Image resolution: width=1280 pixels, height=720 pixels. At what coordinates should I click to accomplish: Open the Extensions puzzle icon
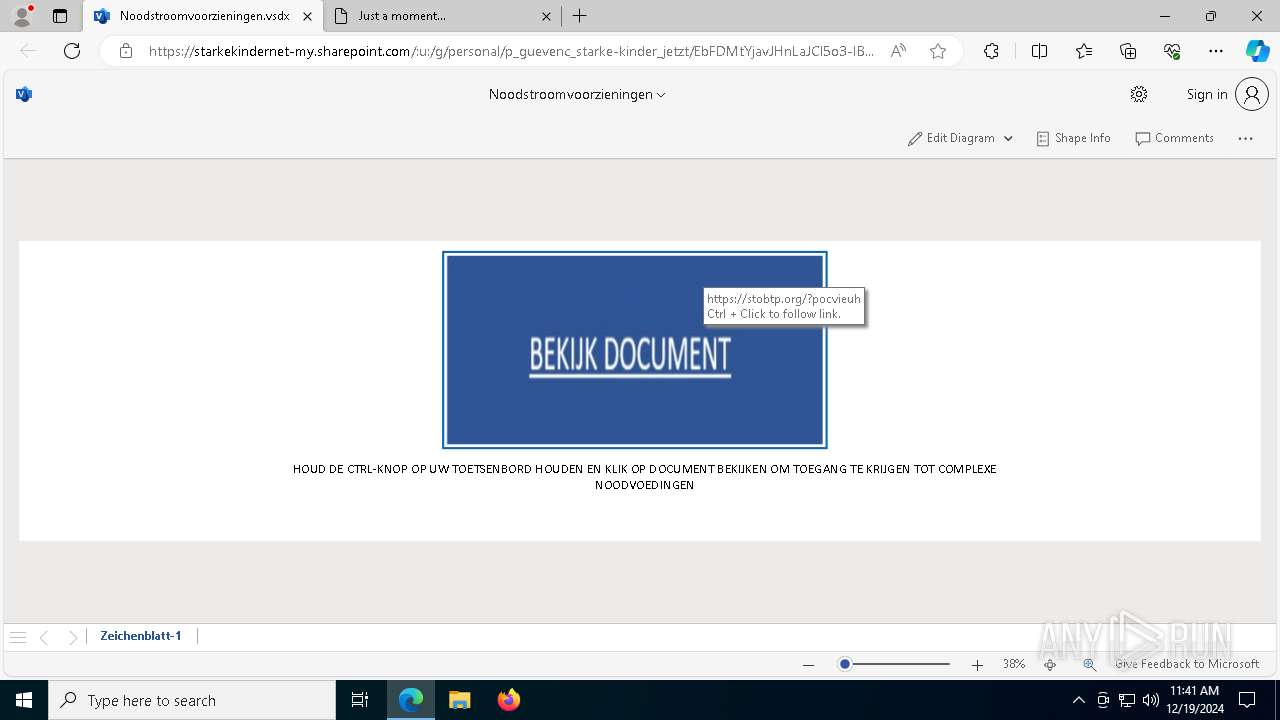(x=991, y=51)
